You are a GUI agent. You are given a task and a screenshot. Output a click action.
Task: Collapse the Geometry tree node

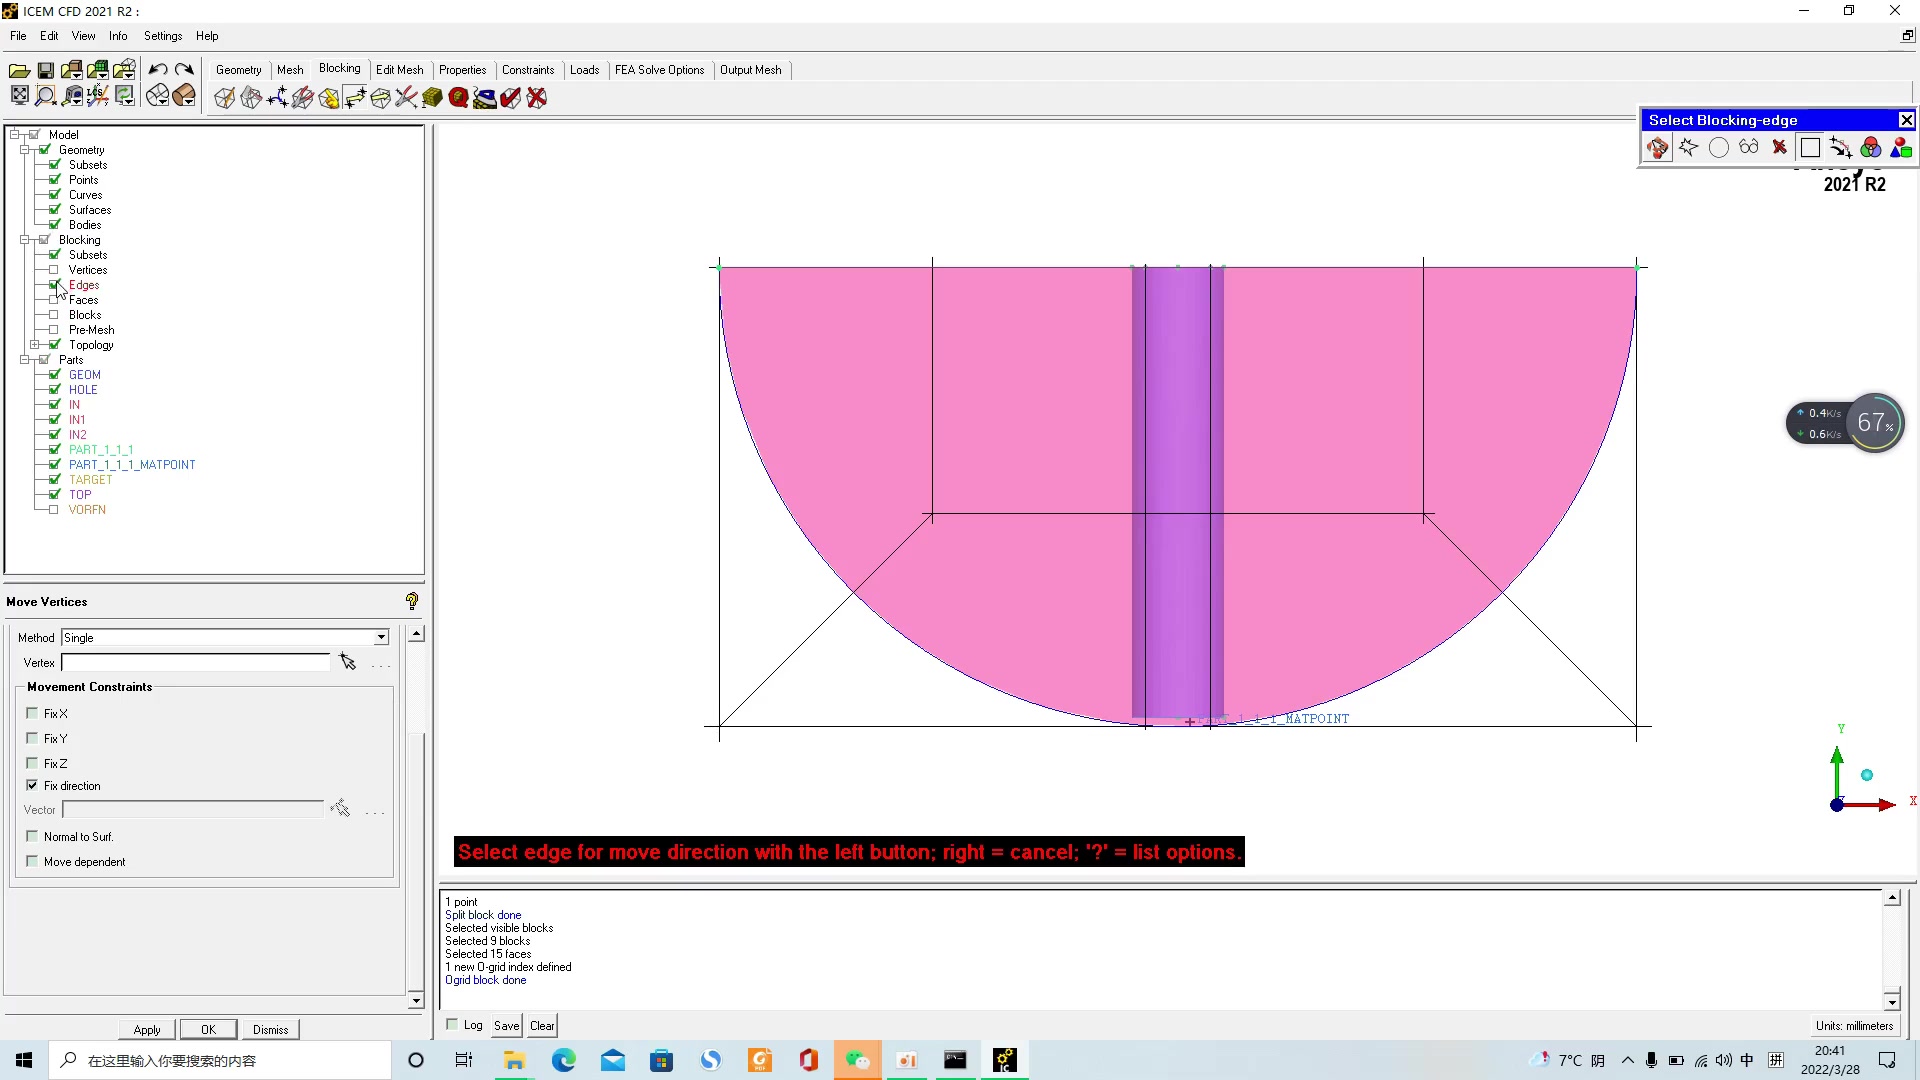coord(25,150)
